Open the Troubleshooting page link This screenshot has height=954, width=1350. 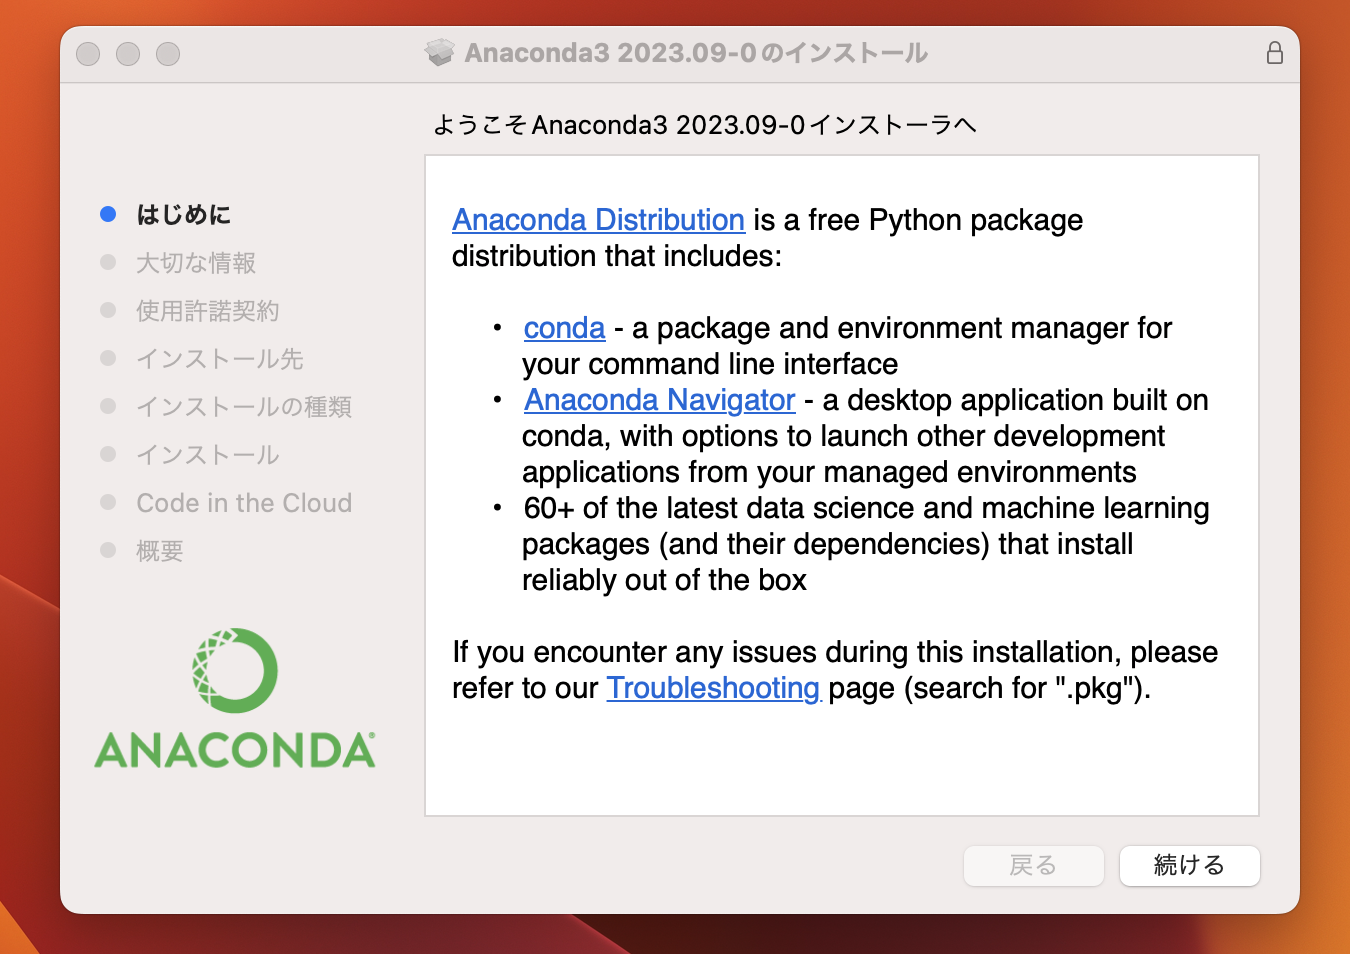pos(713,688)
